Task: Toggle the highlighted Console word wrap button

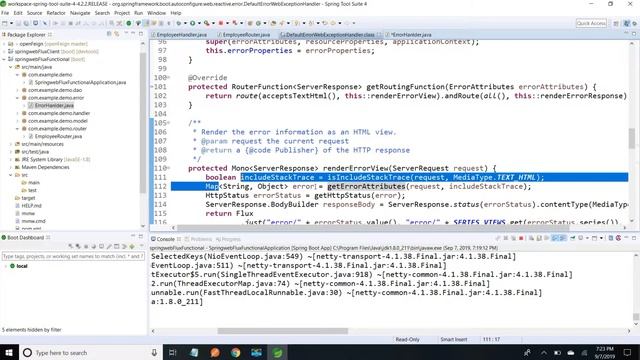Action: tap(562, 238)
